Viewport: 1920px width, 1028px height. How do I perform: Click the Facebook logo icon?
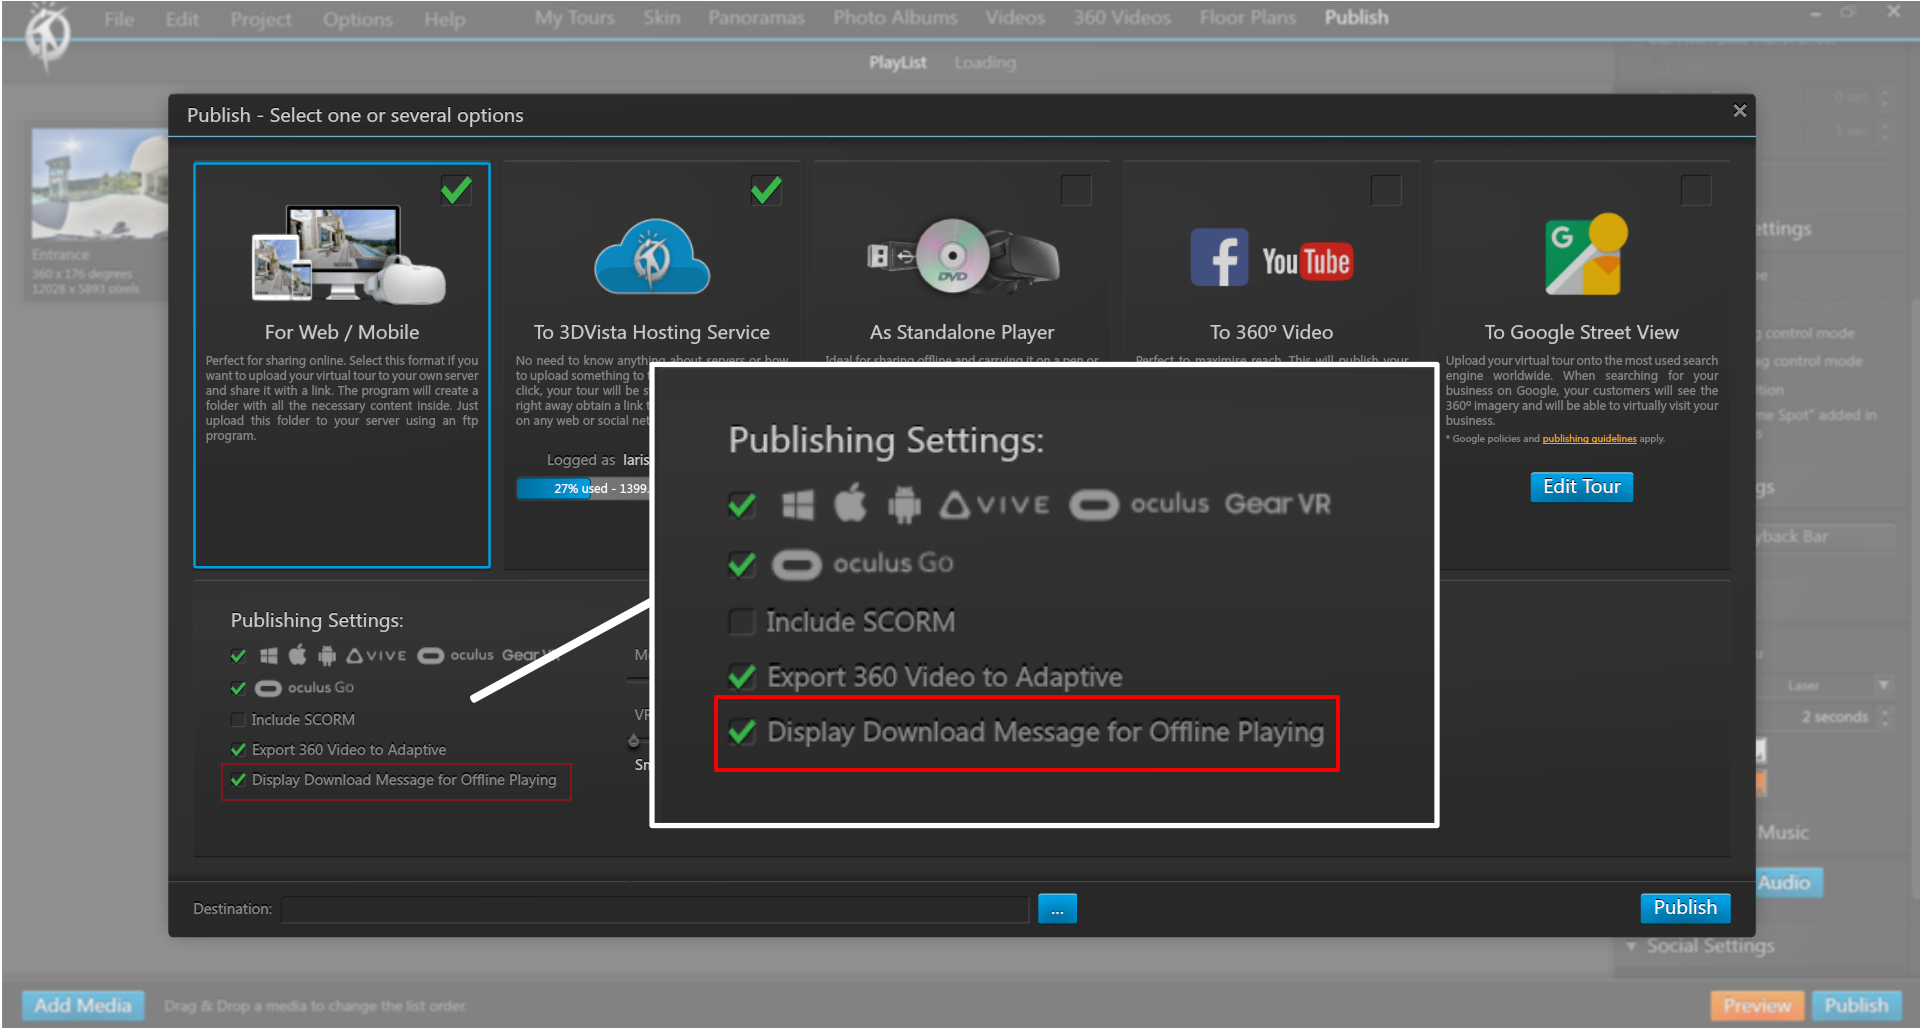coord(1219,257)
